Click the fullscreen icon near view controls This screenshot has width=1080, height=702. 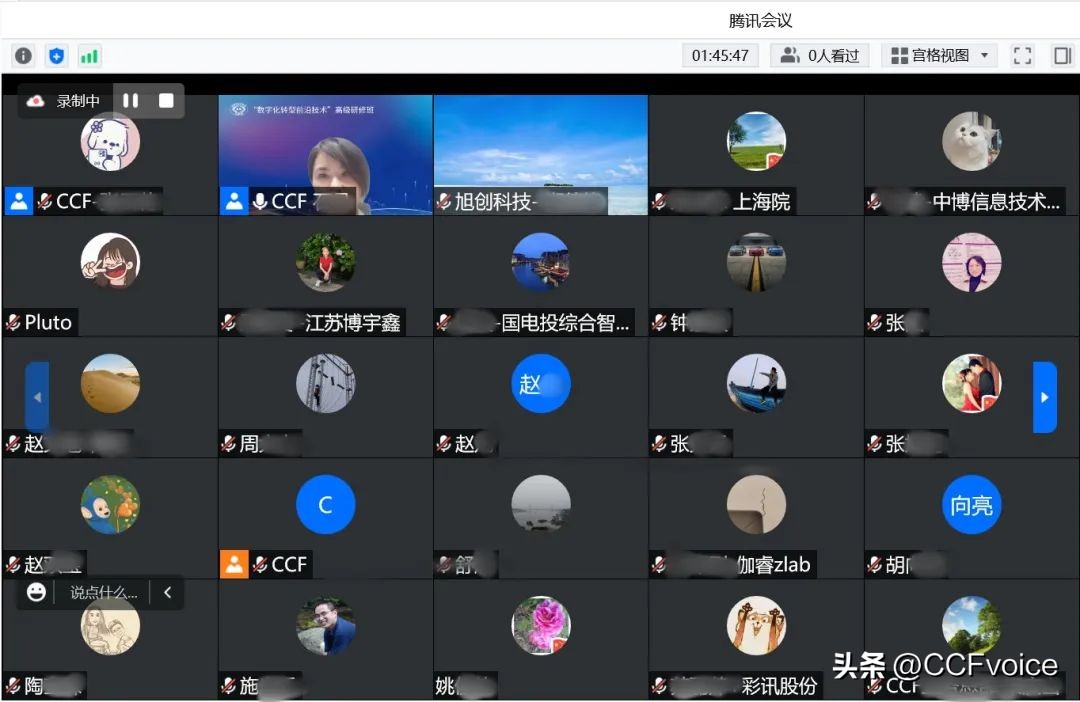(x=1022, y=56)
